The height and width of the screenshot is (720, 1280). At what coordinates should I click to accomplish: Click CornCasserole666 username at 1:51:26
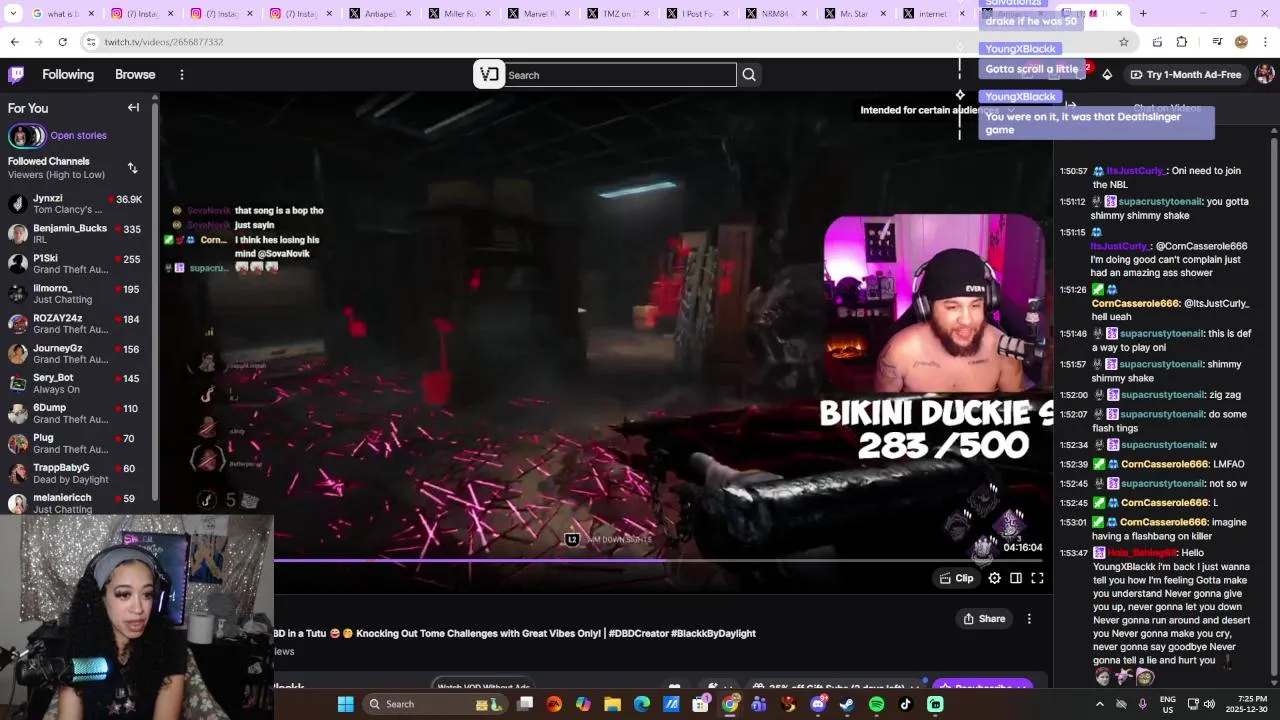click(1135, 304)
